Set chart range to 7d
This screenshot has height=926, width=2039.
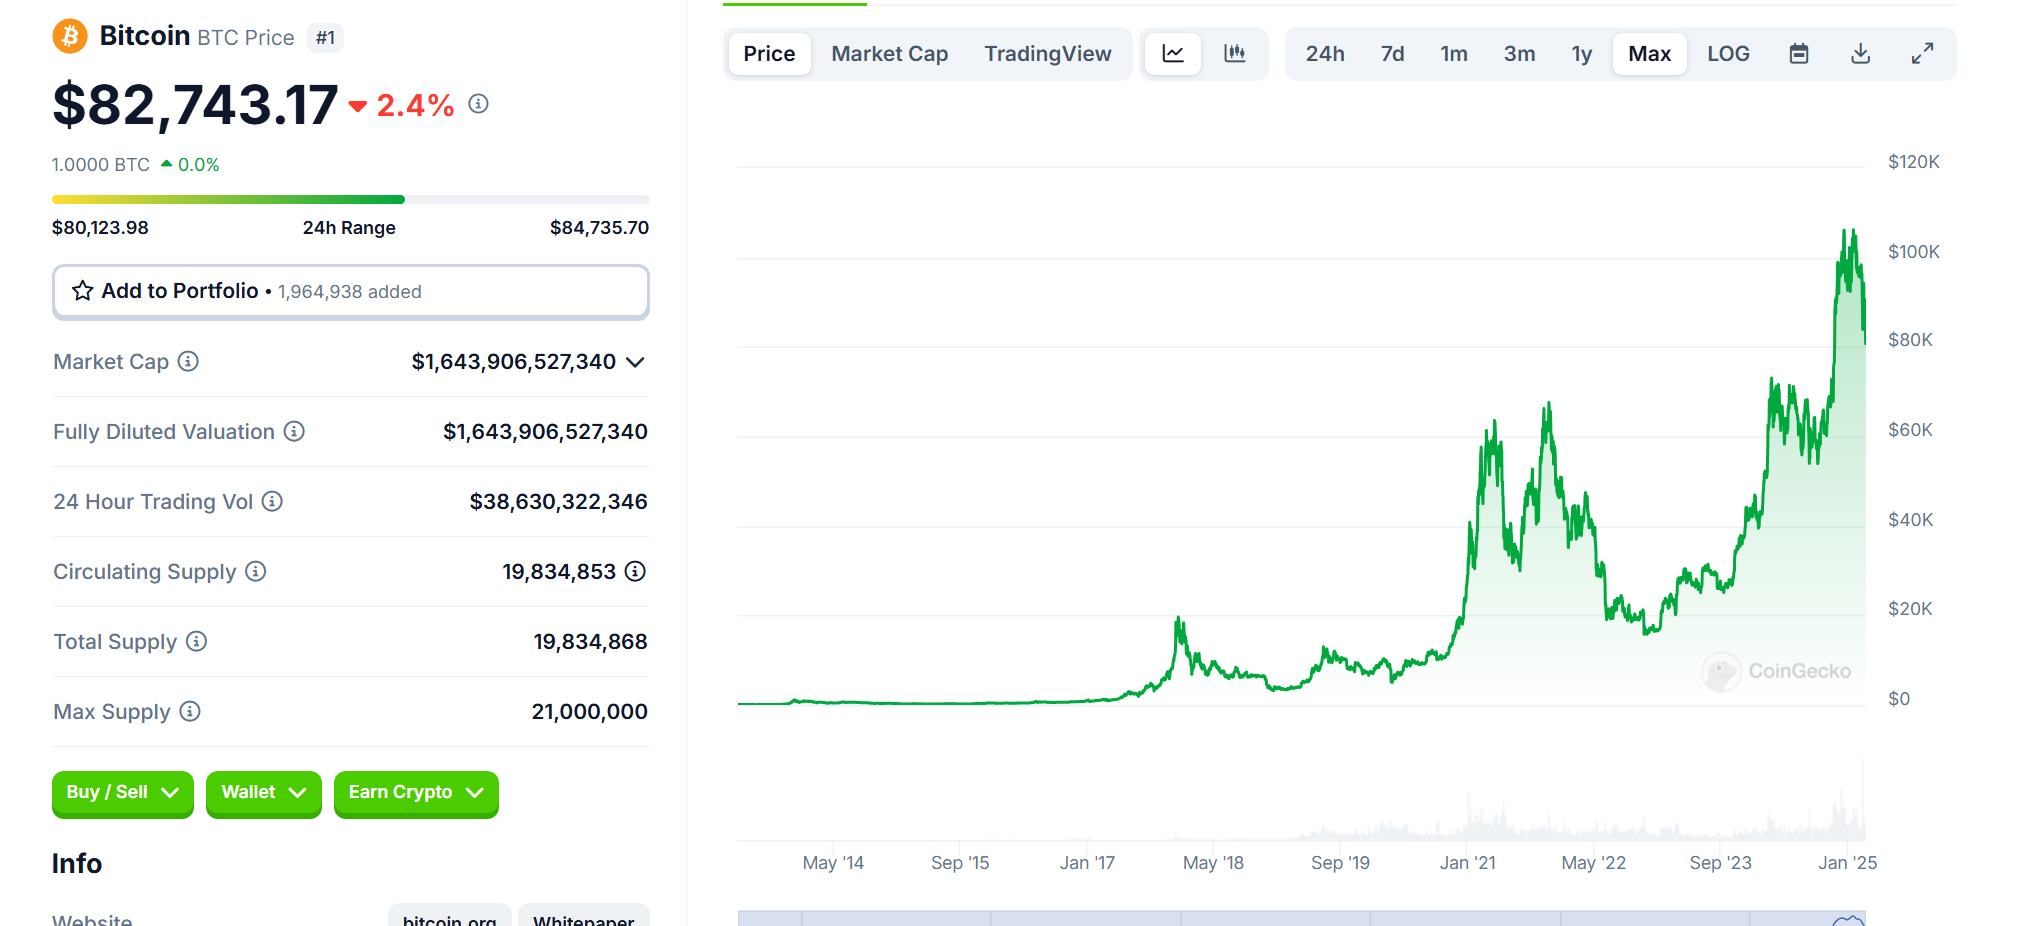tap(1392, 54)
